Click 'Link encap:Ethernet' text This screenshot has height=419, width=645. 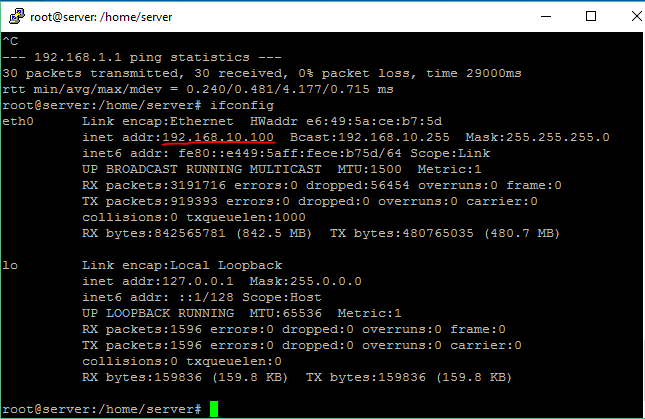pyautogui.click(x=158, y=121)
